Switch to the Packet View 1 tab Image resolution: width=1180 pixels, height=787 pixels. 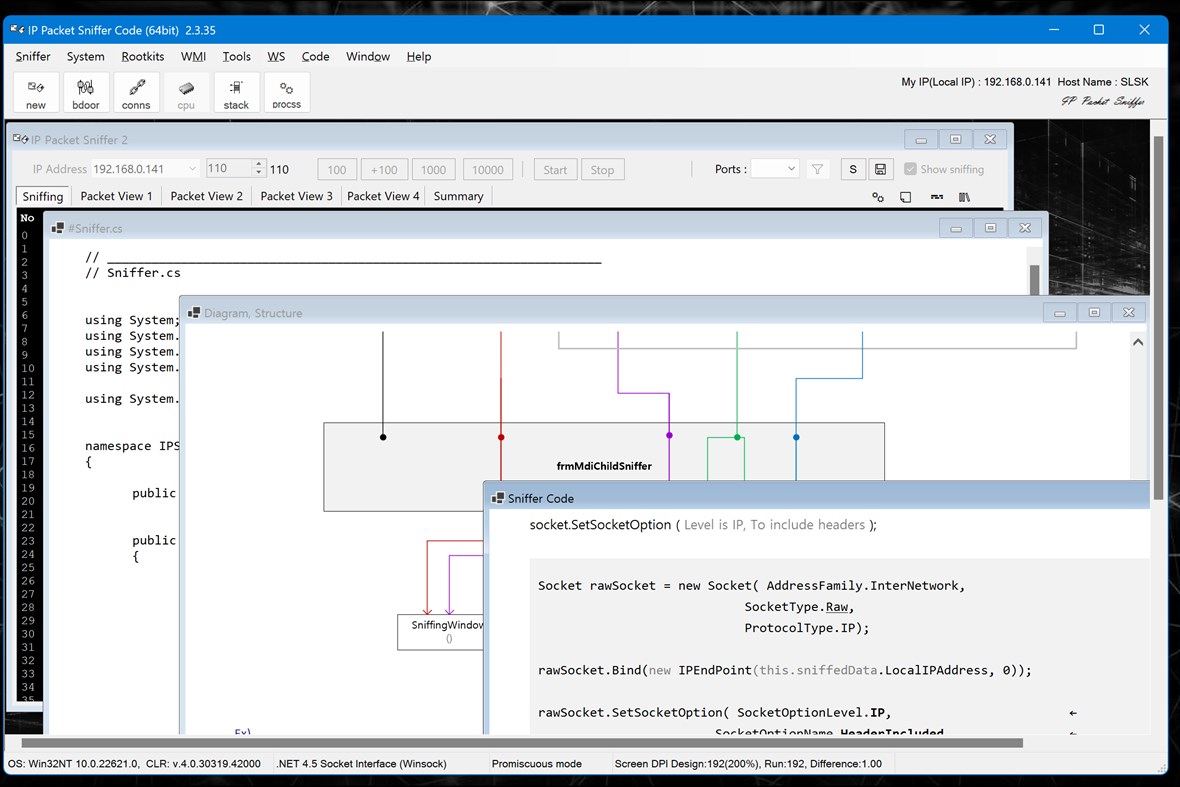117,196
